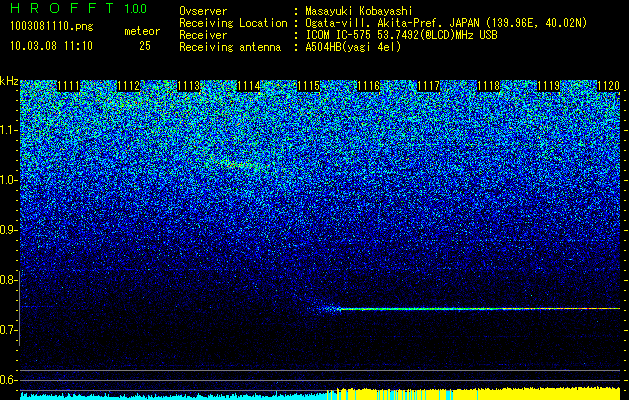The height and width of the screenshot is (400, 629).
Task: Click the 0.8 kHz axis label
Action: [x=9, y=280]
